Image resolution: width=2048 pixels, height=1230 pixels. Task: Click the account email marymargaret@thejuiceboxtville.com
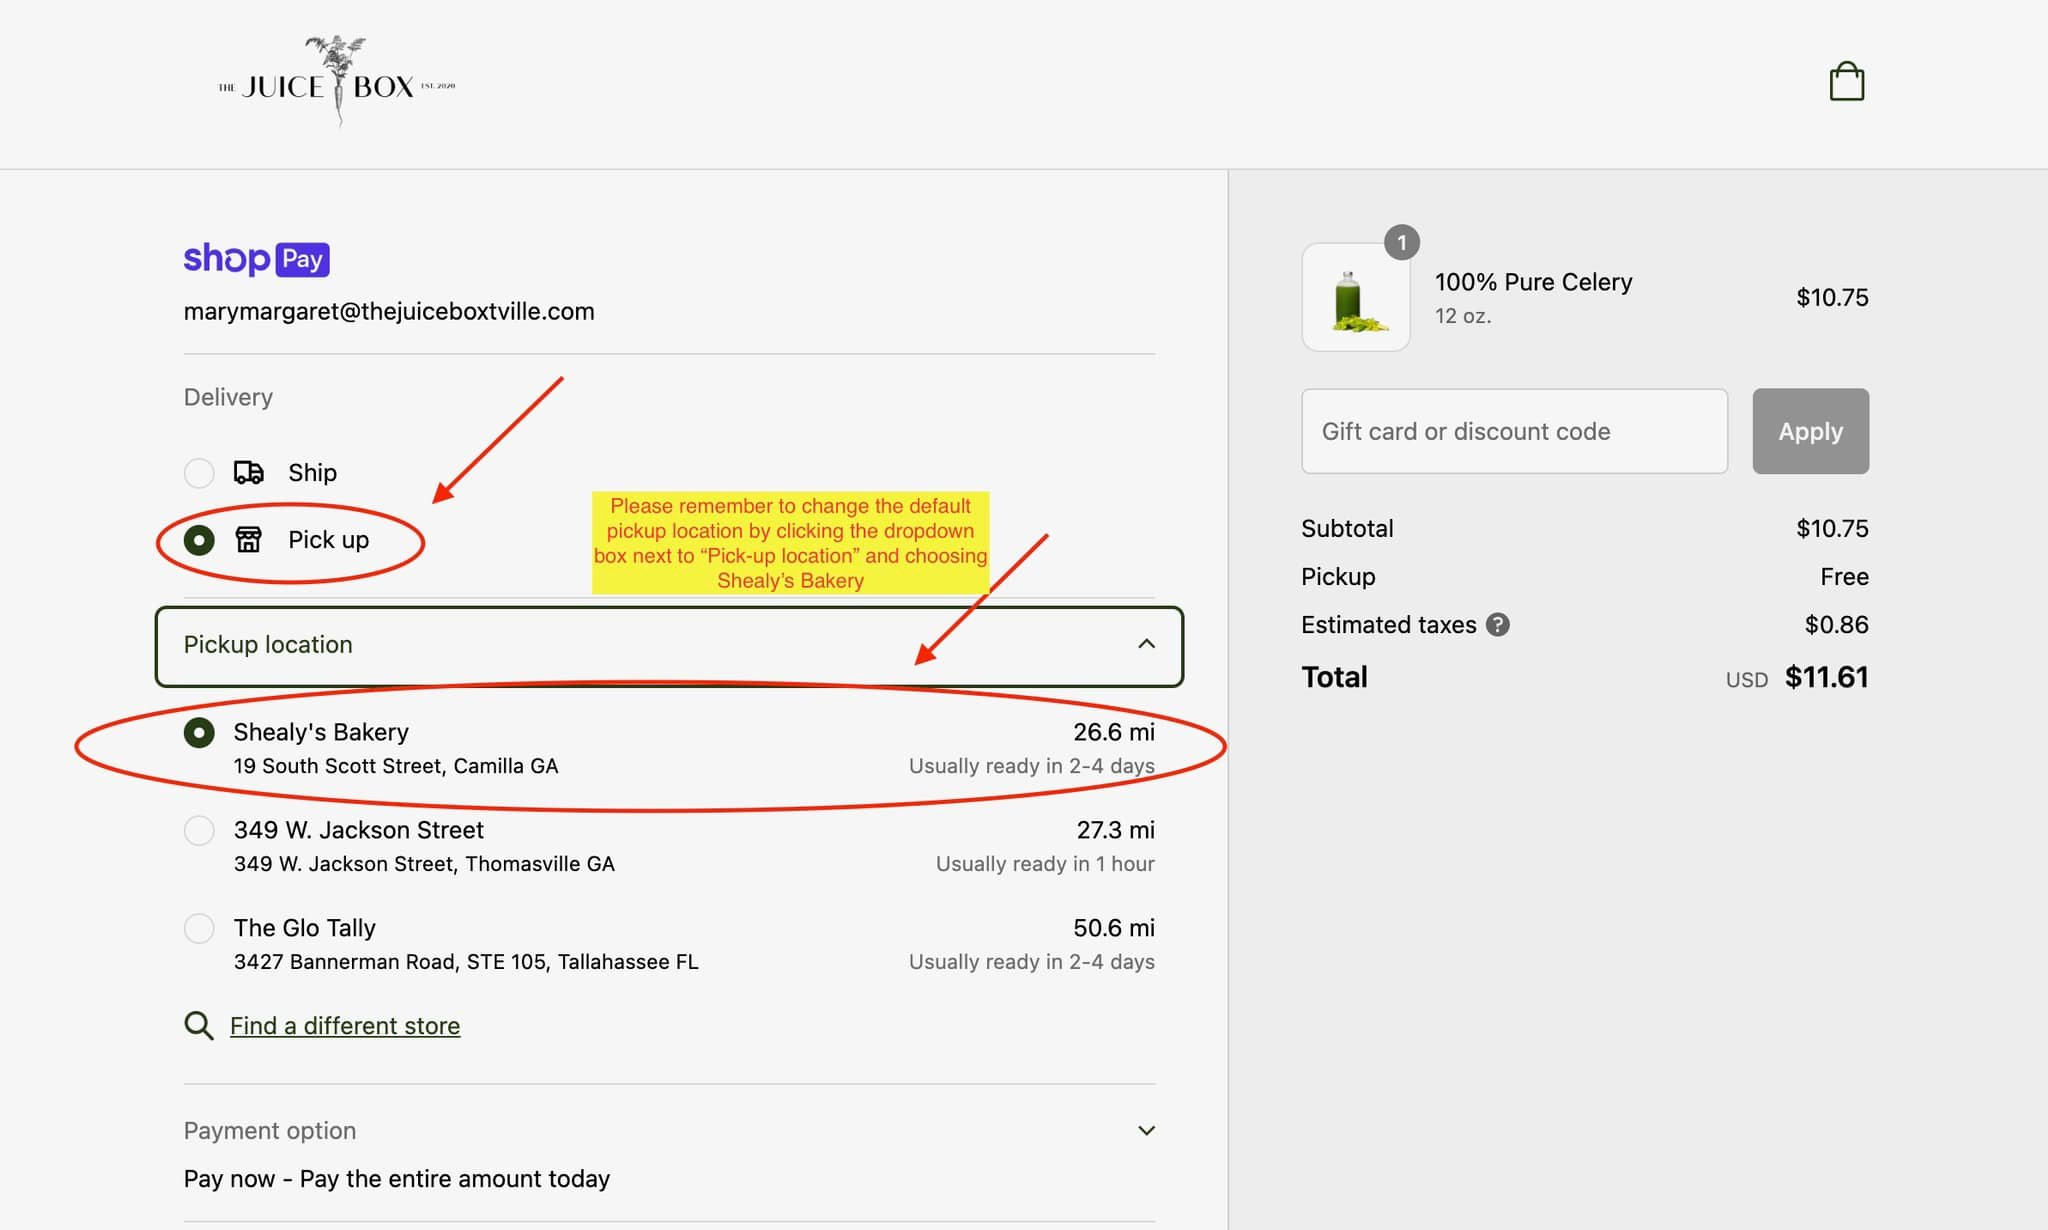click(389, 311)
